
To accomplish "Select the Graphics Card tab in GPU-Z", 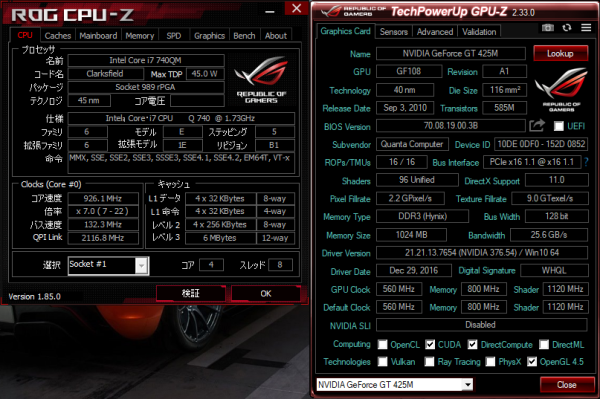I will pyautogui.click(x=346, y=31).
